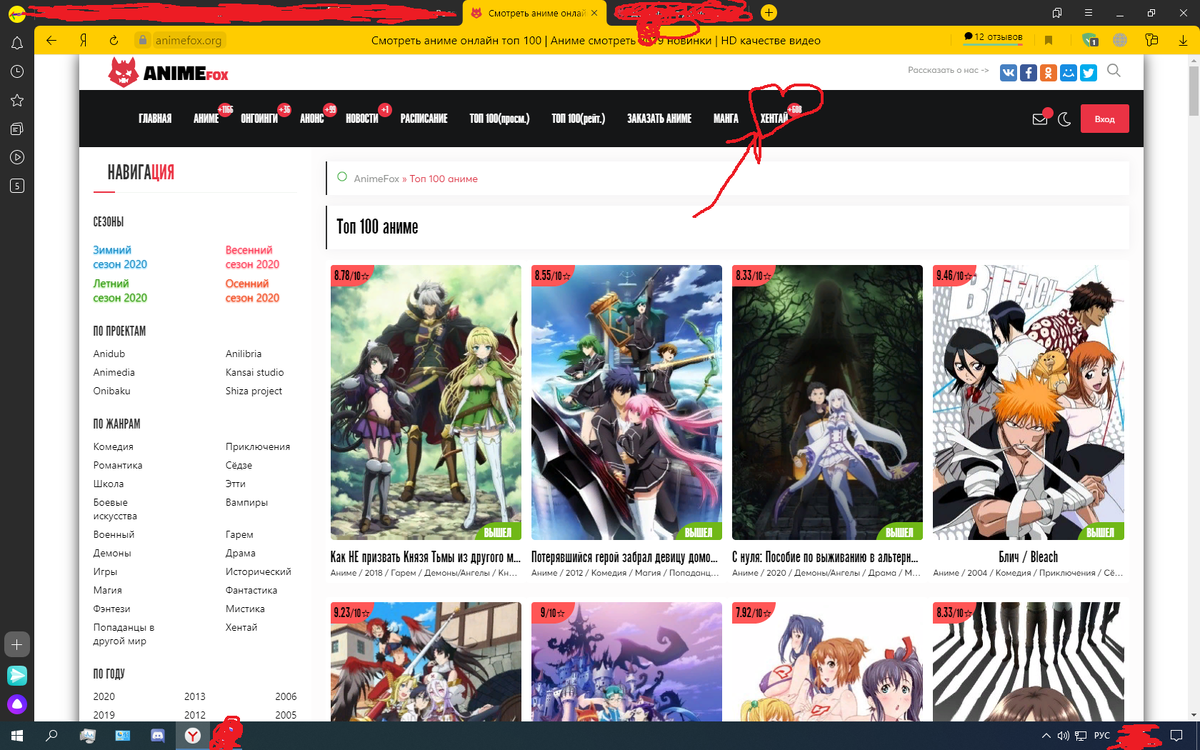Open МАНГА in site menu
Image resolution: width=1200 pixels, height=750 pixels.
tap(726, 118)
